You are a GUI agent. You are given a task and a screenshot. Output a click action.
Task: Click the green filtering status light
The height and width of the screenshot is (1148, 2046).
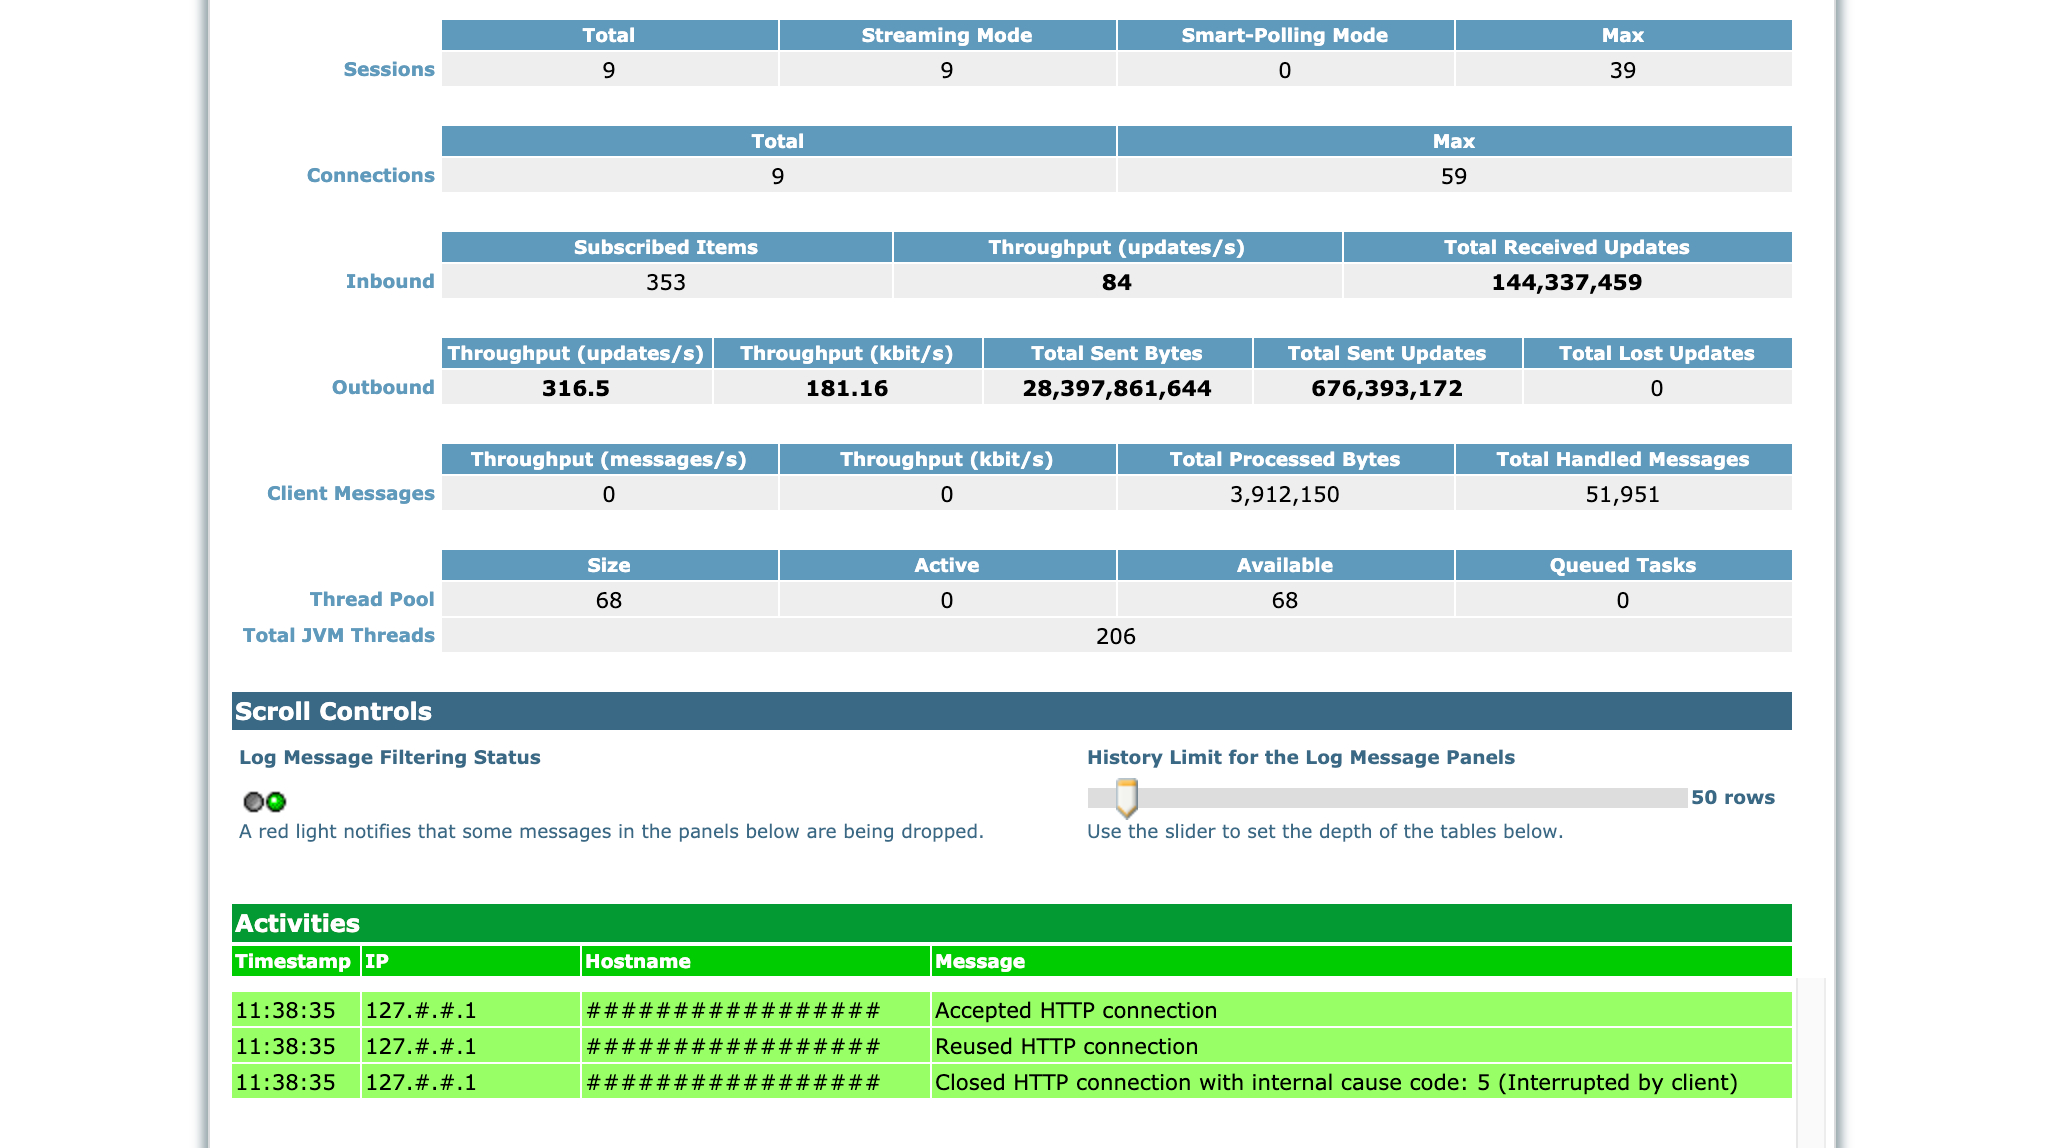(x=277, y=801)
